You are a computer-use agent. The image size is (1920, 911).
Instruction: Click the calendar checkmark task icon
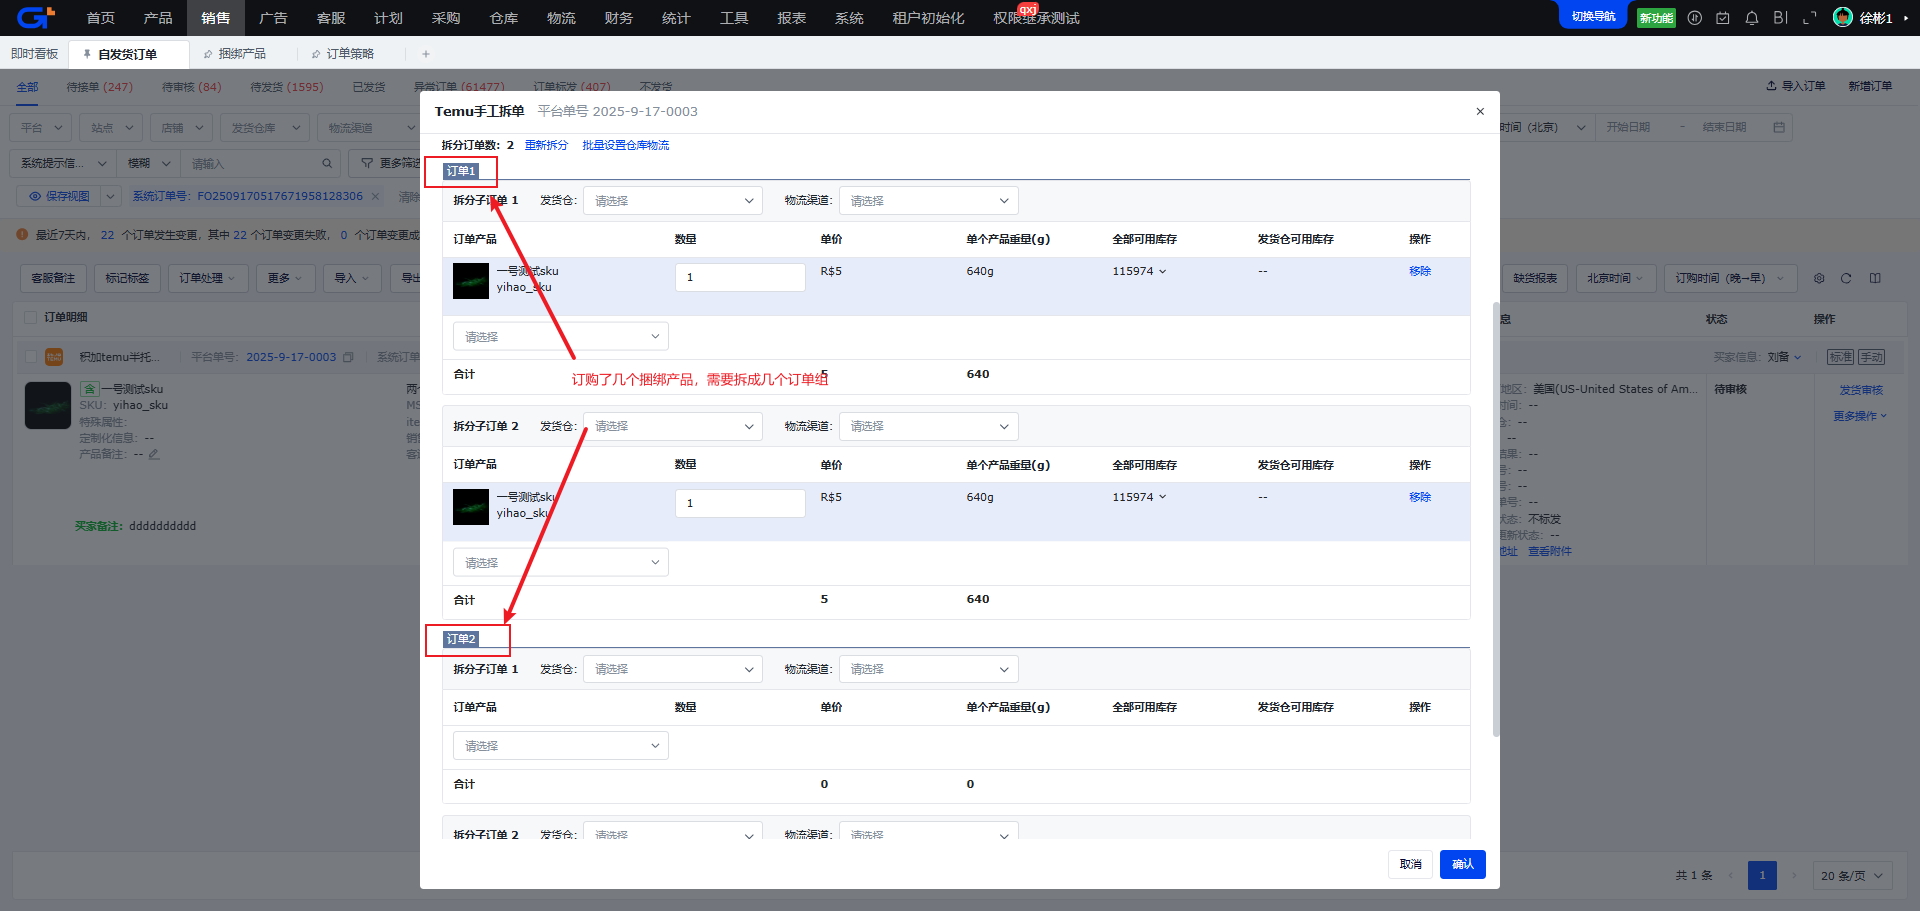point(1722,18)
